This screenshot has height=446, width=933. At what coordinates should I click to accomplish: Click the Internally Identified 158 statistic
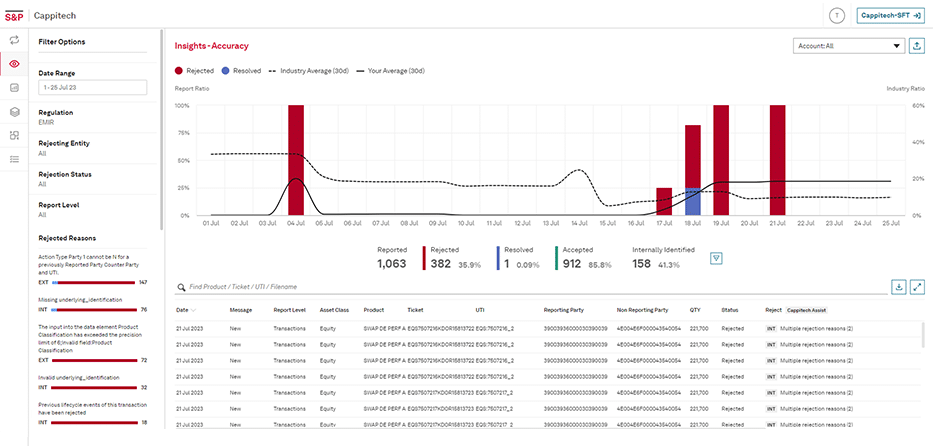tap(663, 258)
